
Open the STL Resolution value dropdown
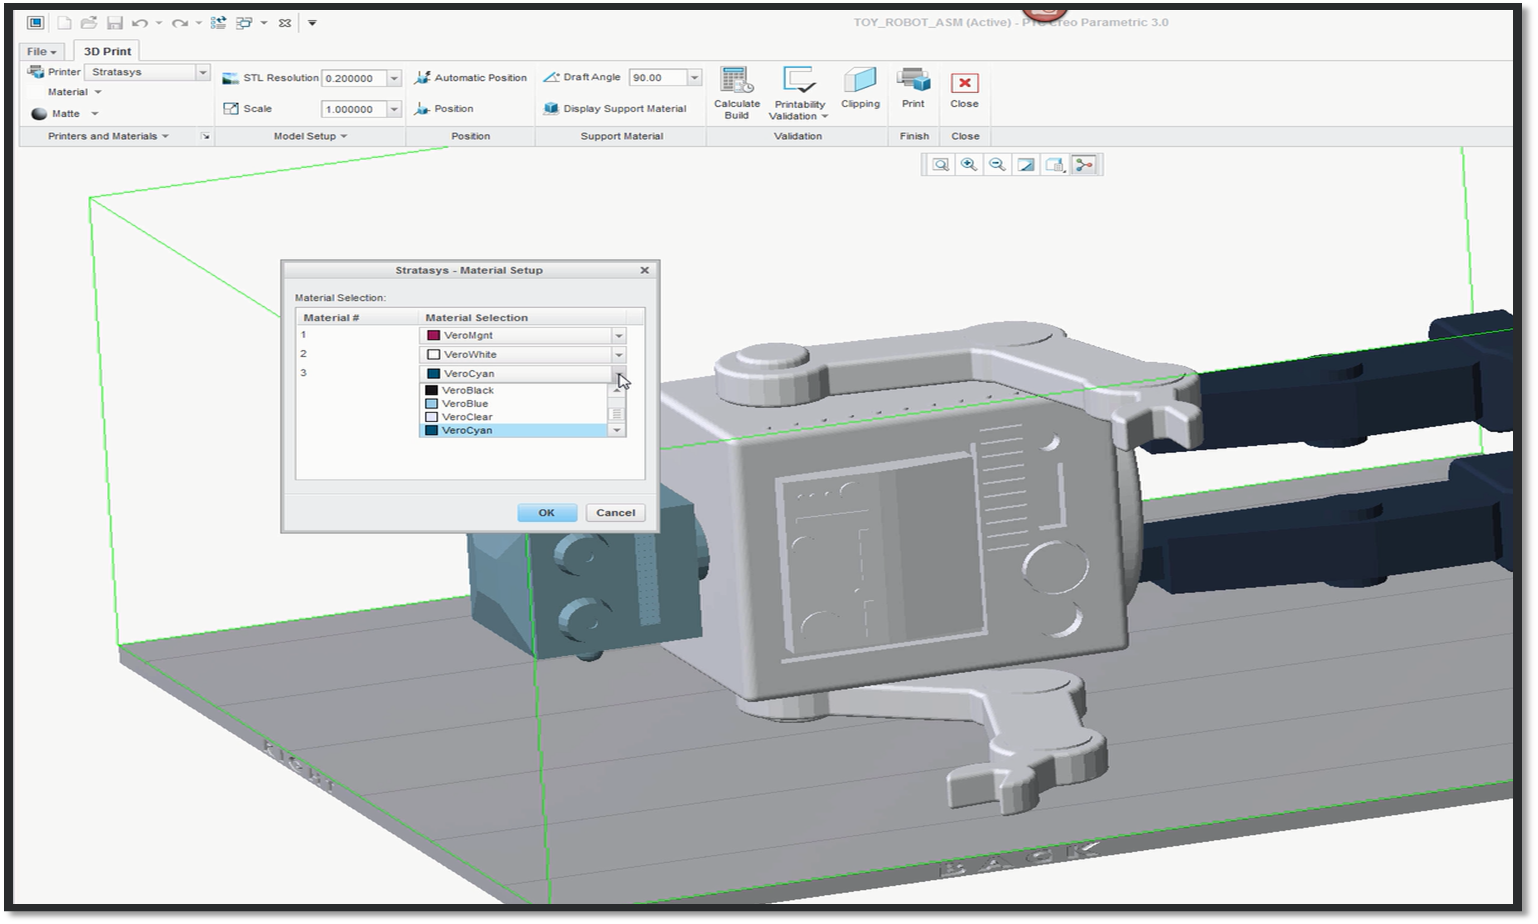[x=394, y=78]
